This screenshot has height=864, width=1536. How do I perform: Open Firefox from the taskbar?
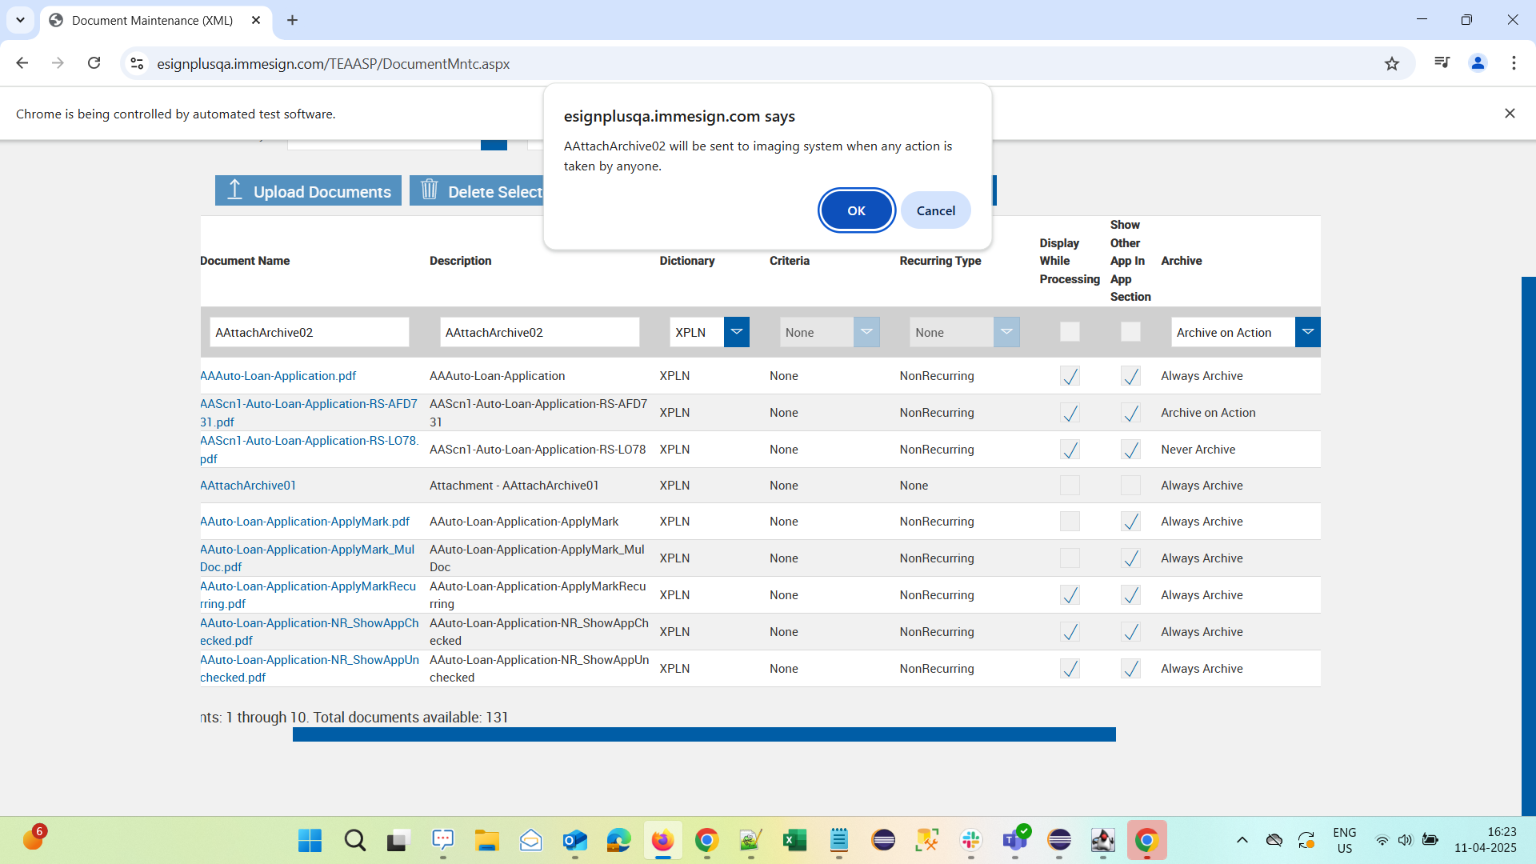pyautogui.click(x=662, y=840)
